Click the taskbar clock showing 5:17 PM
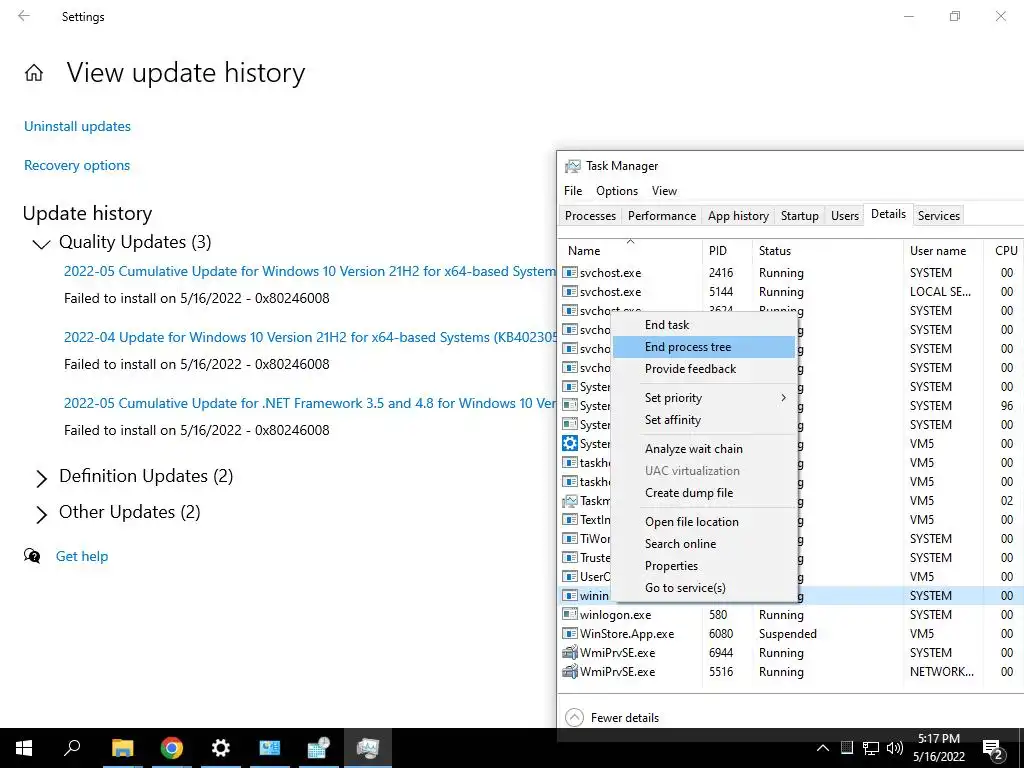This screenshot has width=1024, height=768. (x=938, y=748)
